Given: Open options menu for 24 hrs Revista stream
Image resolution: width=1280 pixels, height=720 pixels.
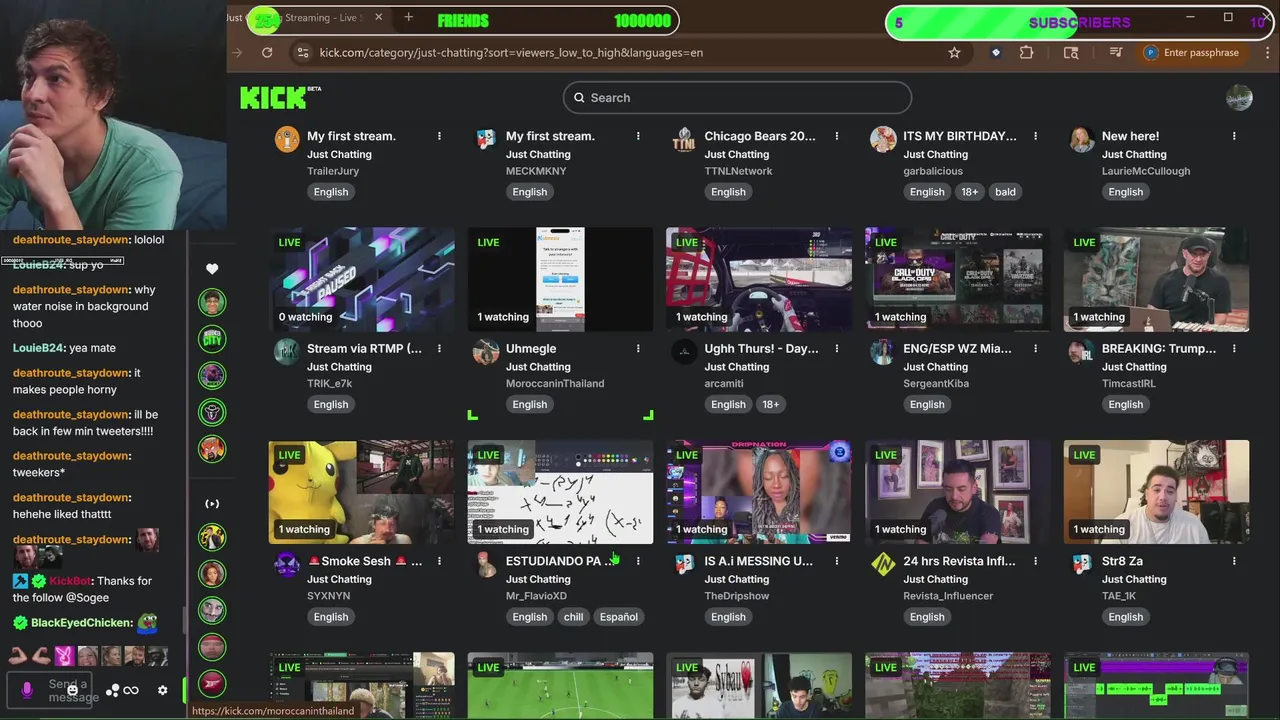Looking at the screenshot, I should (1035, 561).
